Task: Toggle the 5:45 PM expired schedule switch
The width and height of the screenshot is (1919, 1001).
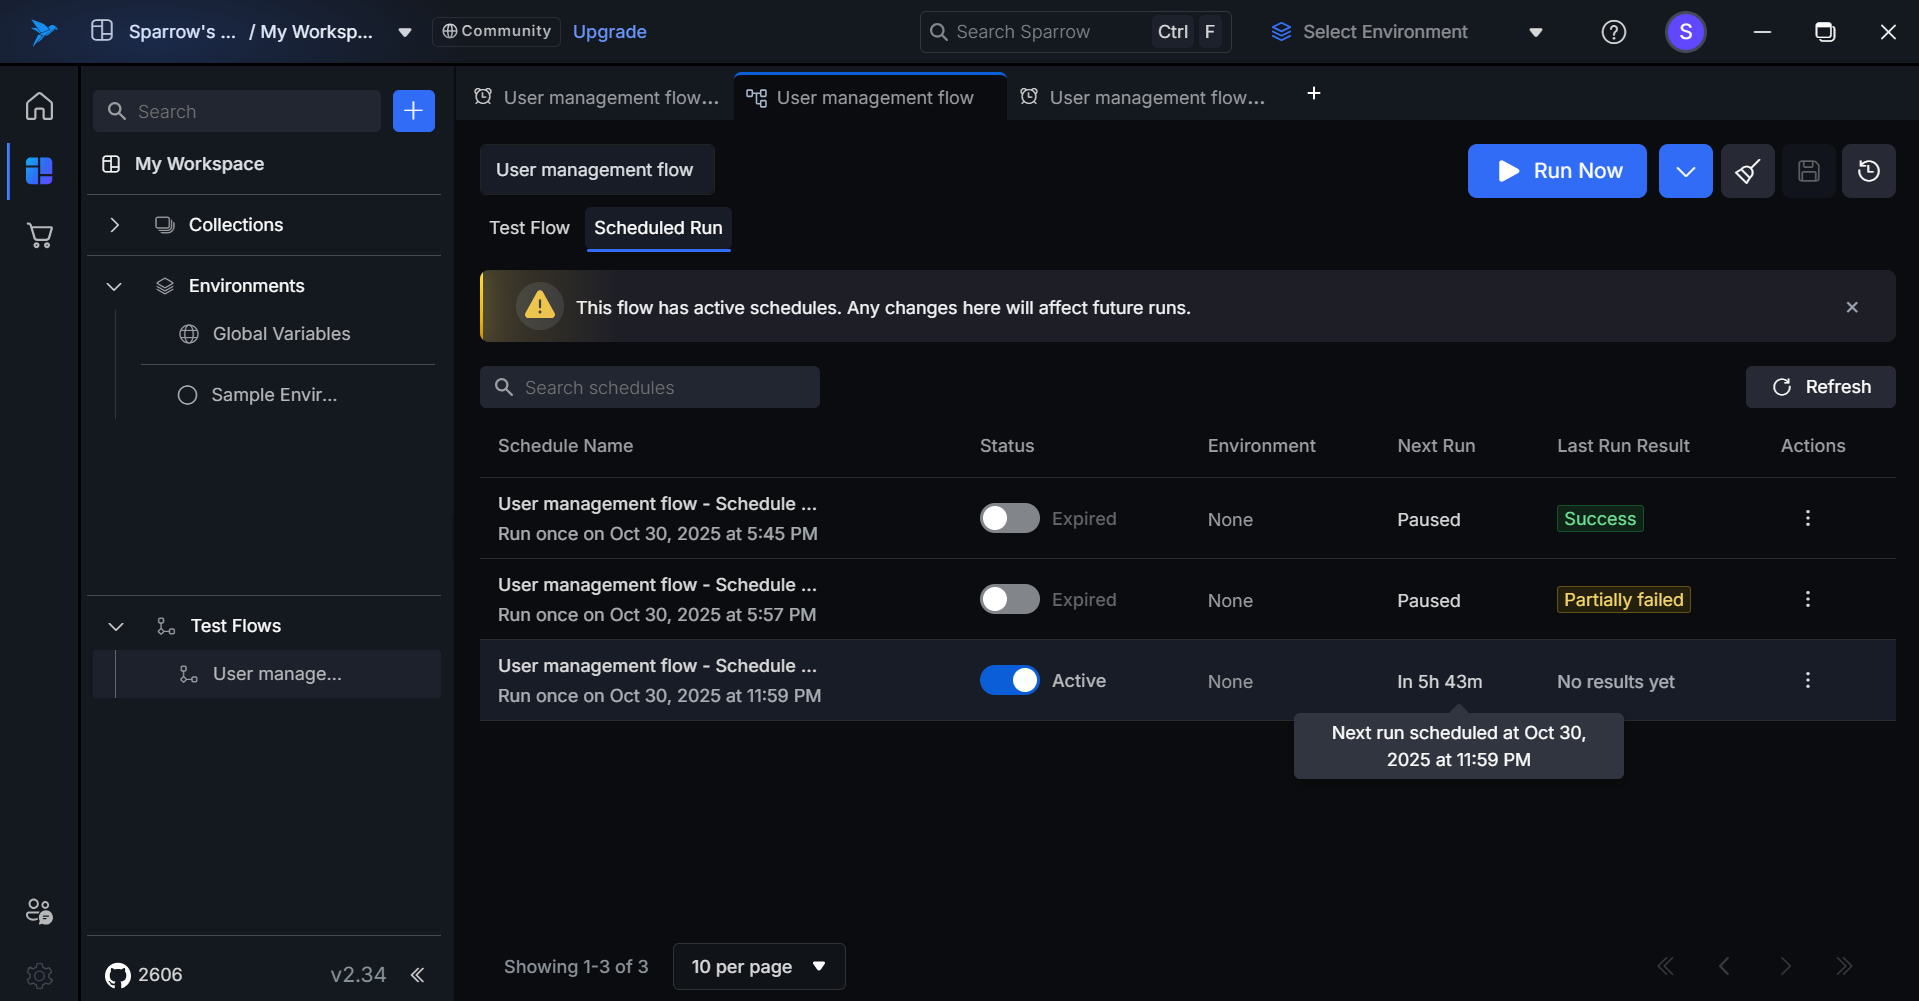Action: coord(1009,518)
